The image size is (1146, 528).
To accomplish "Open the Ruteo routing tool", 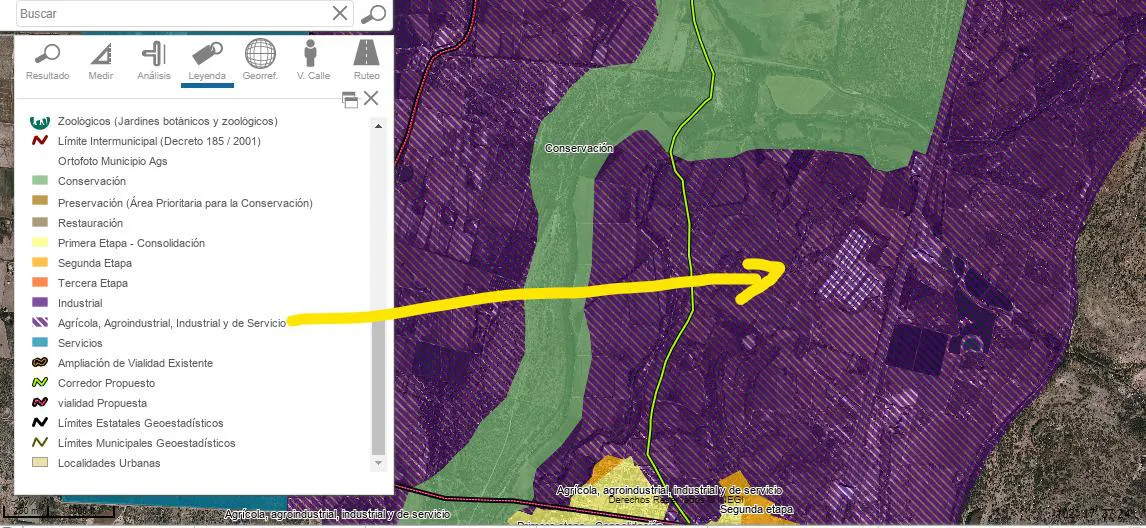I will coord(366,60).
